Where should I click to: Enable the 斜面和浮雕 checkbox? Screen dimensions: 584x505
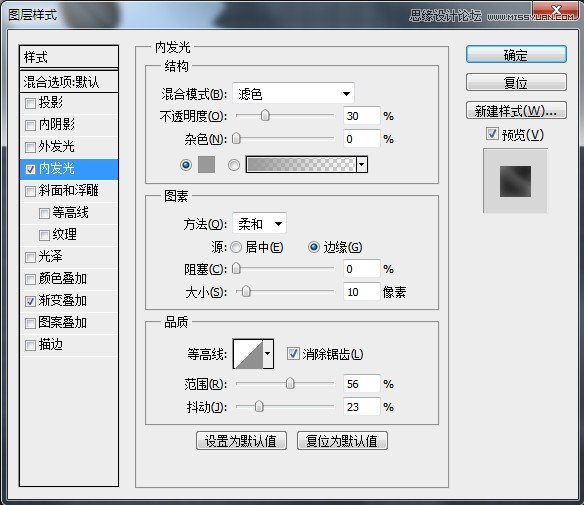click(x=30, y=191)
